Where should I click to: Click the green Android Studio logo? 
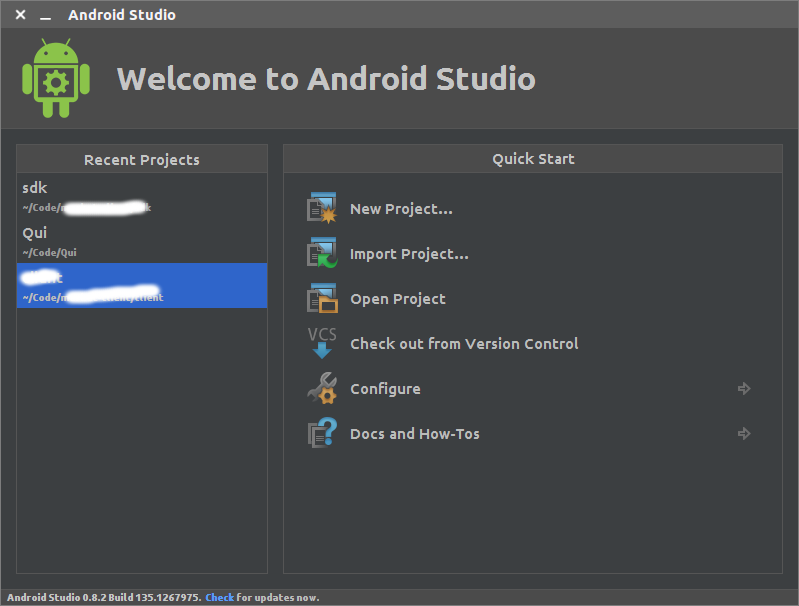pyautogui.click(x=56, y=79)
